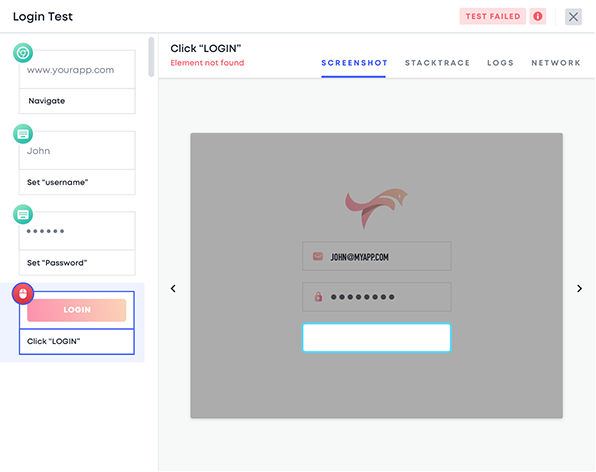Go to previous screenshot with left chevron

point(173,288)
